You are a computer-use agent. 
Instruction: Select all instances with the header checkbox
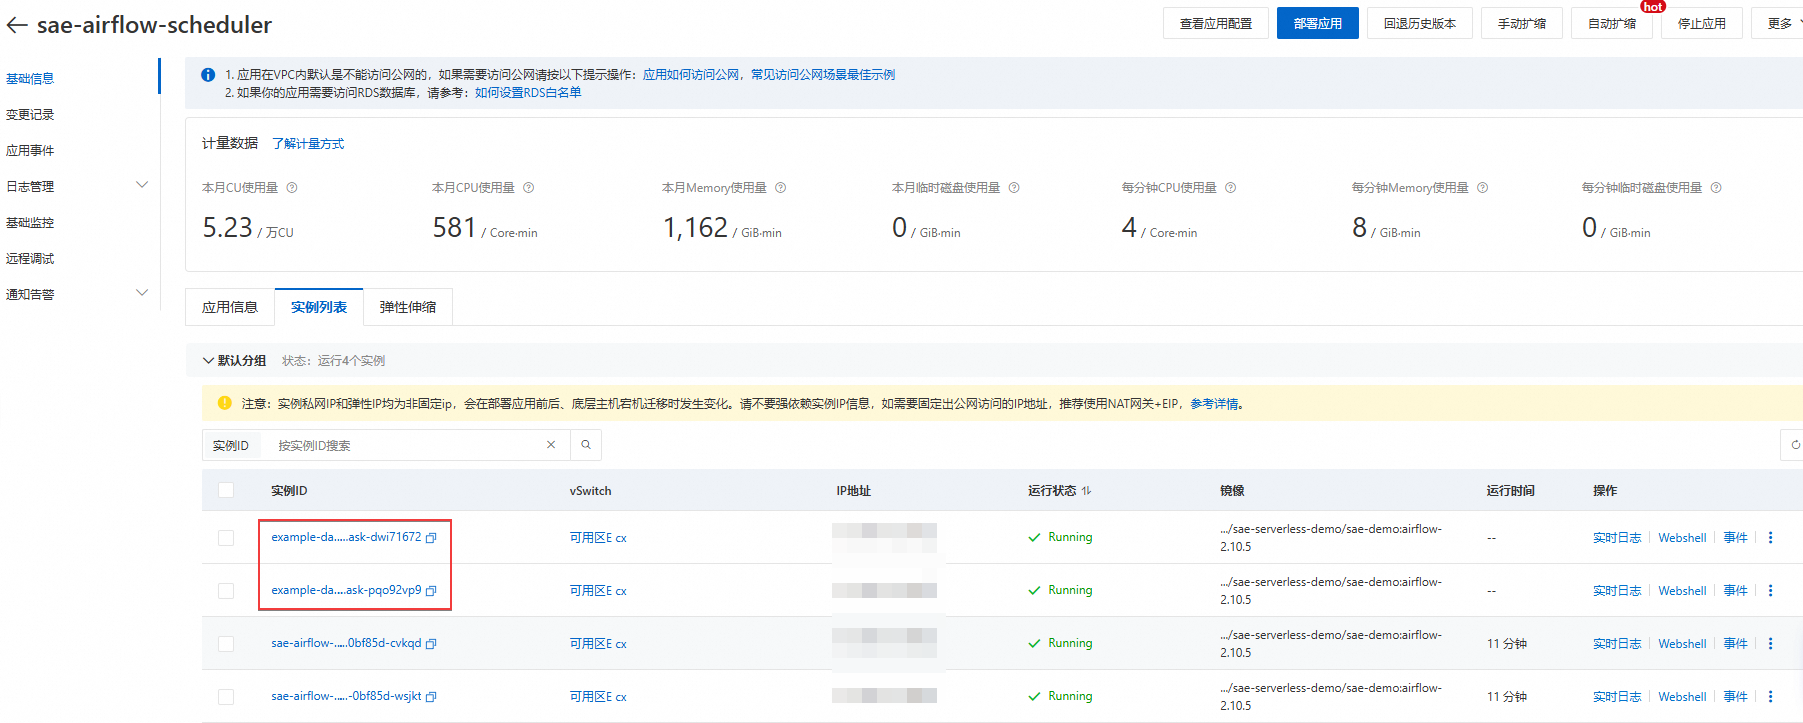click(x=226, y=490)
